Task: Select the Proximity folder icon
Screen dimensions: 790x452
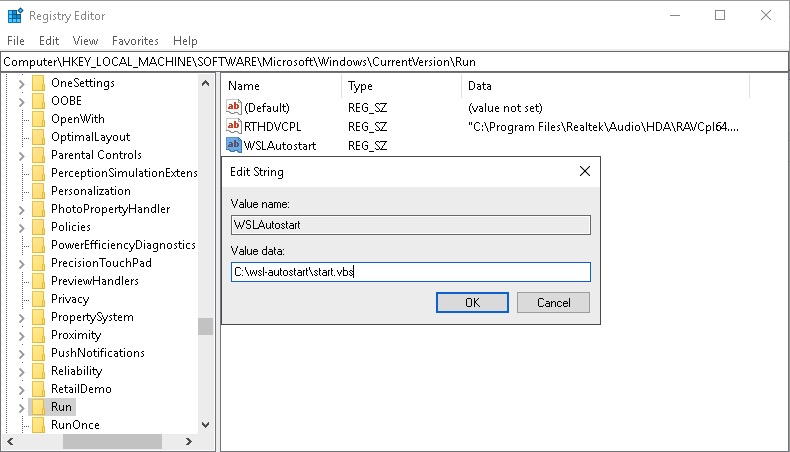Action: coord(38,335)
